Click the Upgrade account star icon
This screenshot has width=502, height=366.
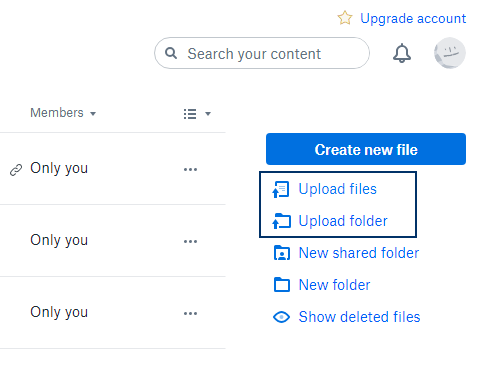345,18
